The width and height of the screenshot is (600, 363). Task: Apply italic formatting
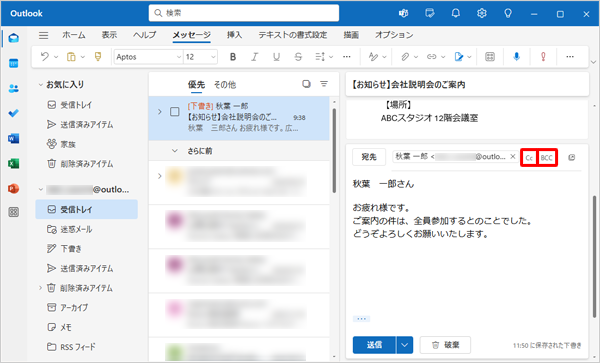pos(254,57)
